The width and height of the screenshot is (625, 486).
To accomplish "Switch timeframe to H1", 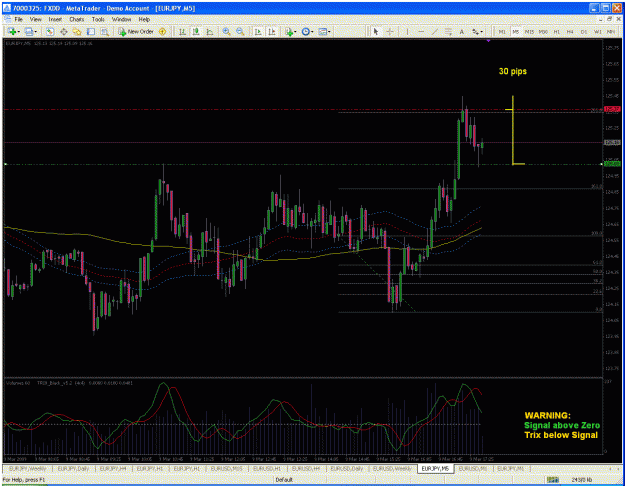I will click(x=556, y=31).
